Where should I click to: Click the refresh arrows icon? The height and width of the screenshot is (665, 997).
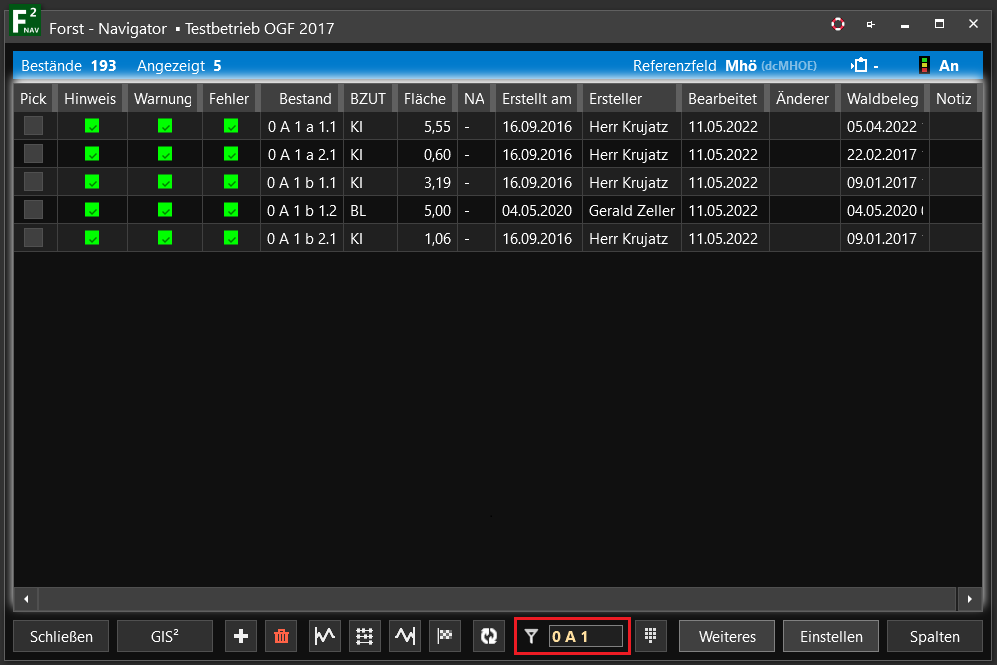pyautogui.click(x=489, y=636)
